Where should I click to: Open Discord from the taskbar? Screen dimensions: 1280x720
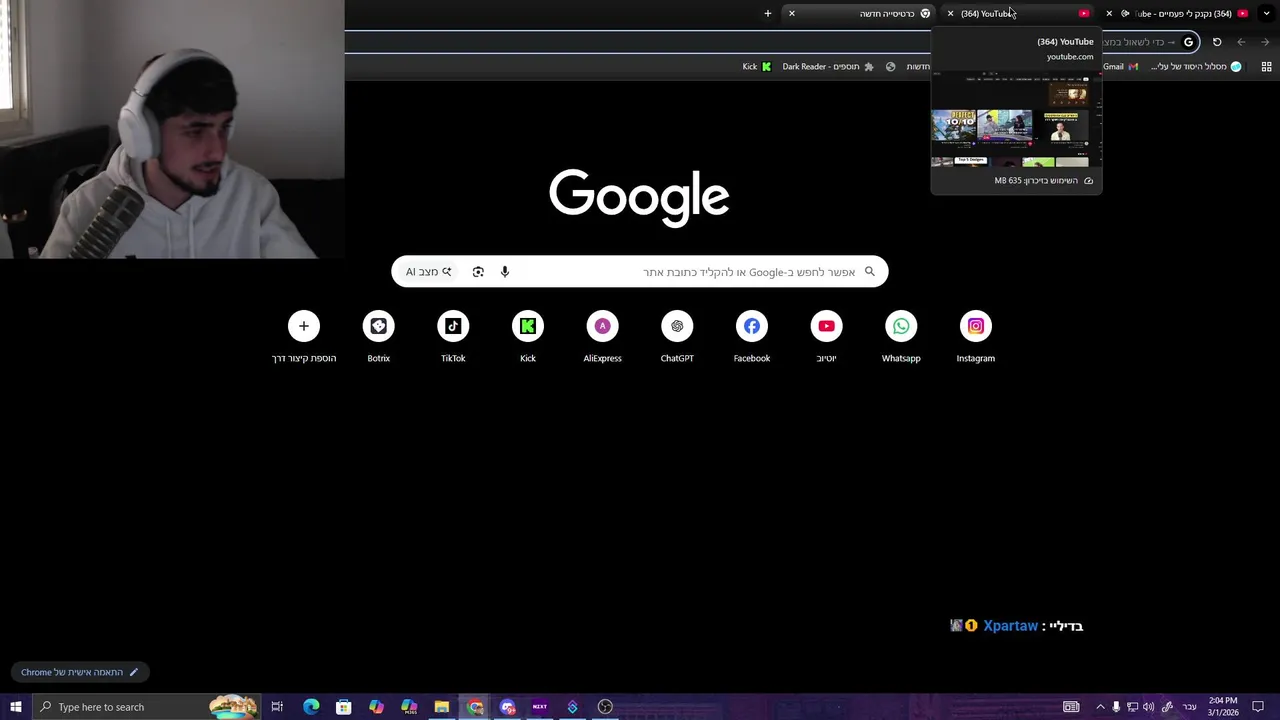tap(508, 707)
